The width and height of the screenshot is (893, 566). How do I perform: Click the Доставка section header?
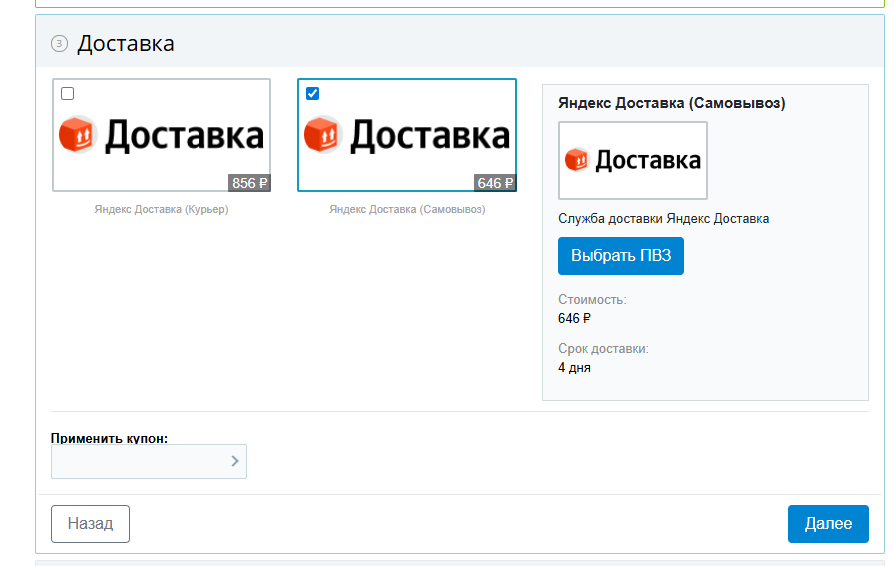point(126,43)
